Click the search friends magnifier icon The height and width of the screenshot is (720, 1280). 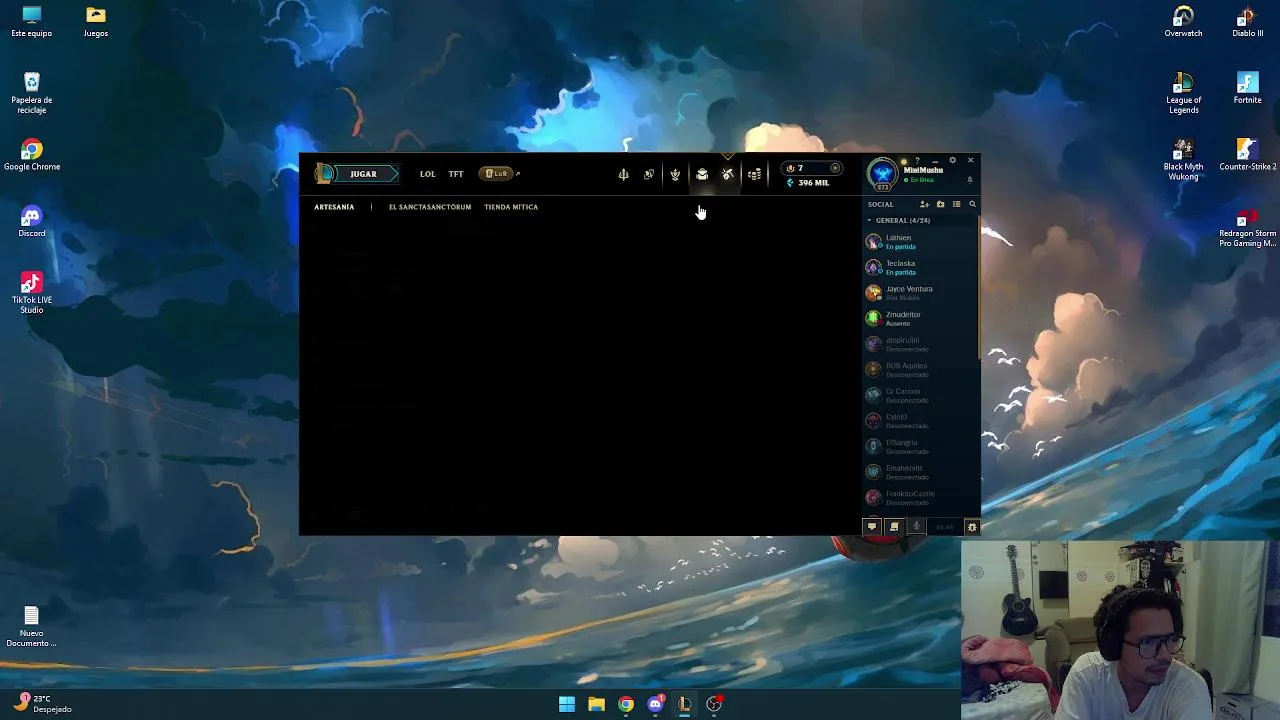[972, 204]
